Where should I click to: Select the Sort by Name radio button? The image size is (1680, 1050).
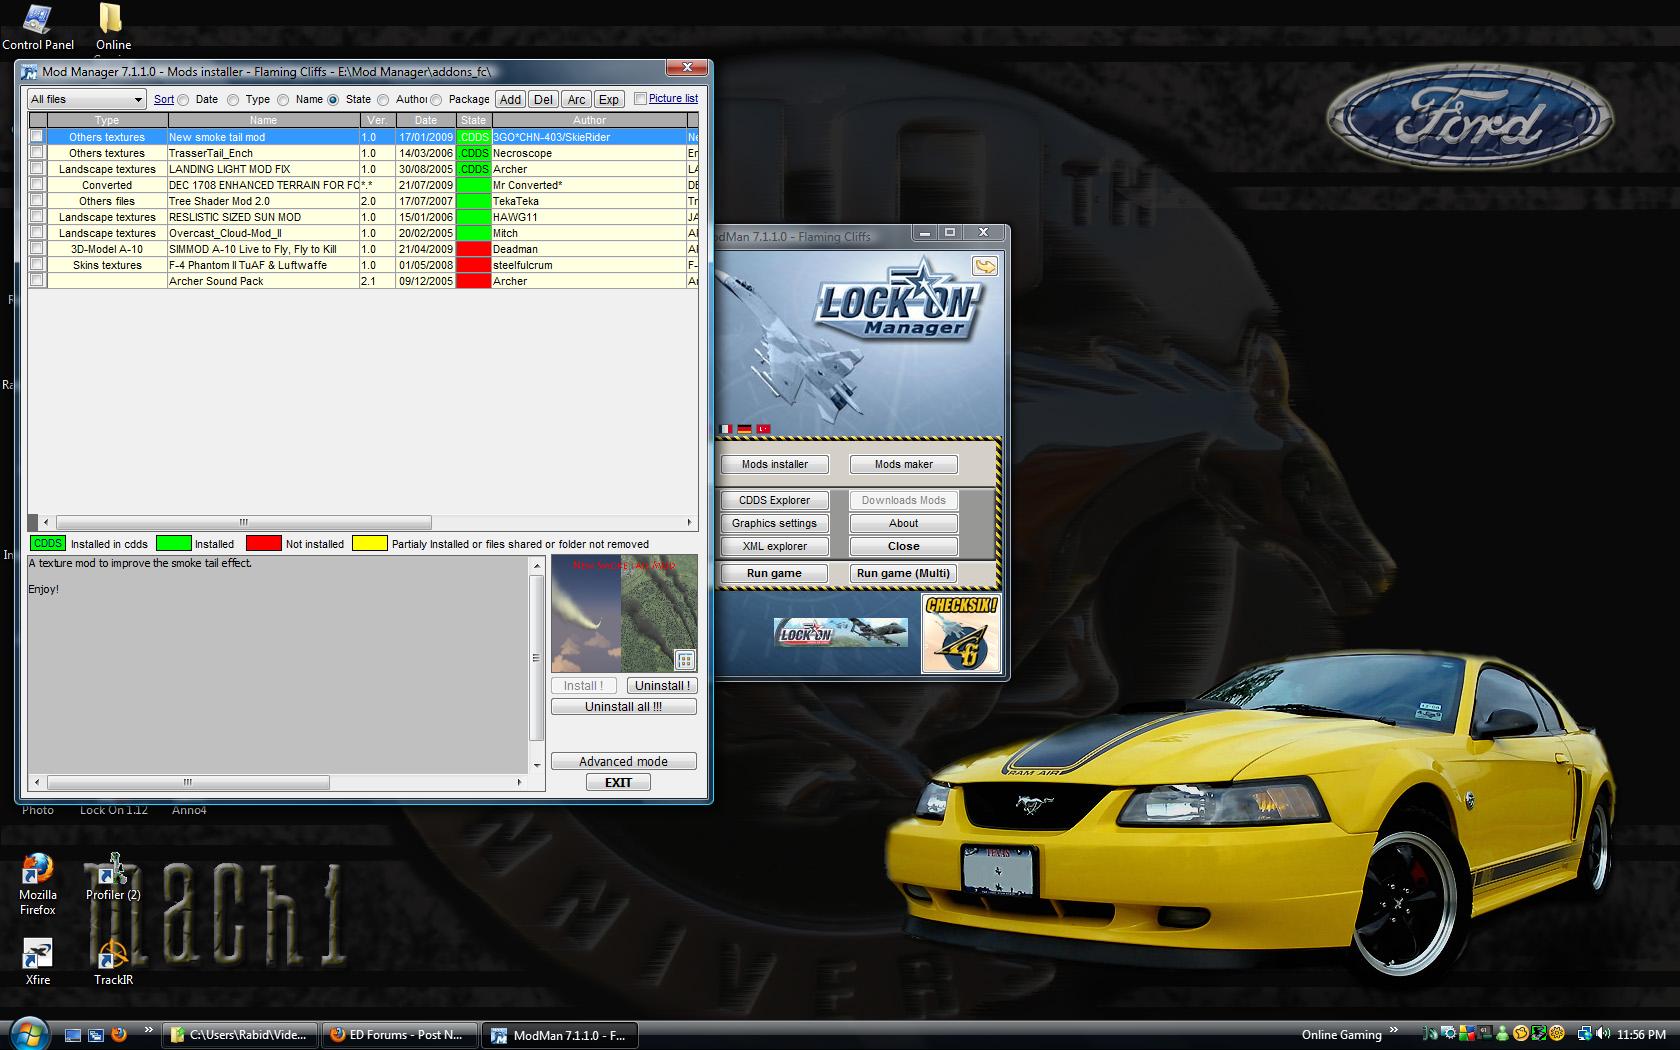283,100
